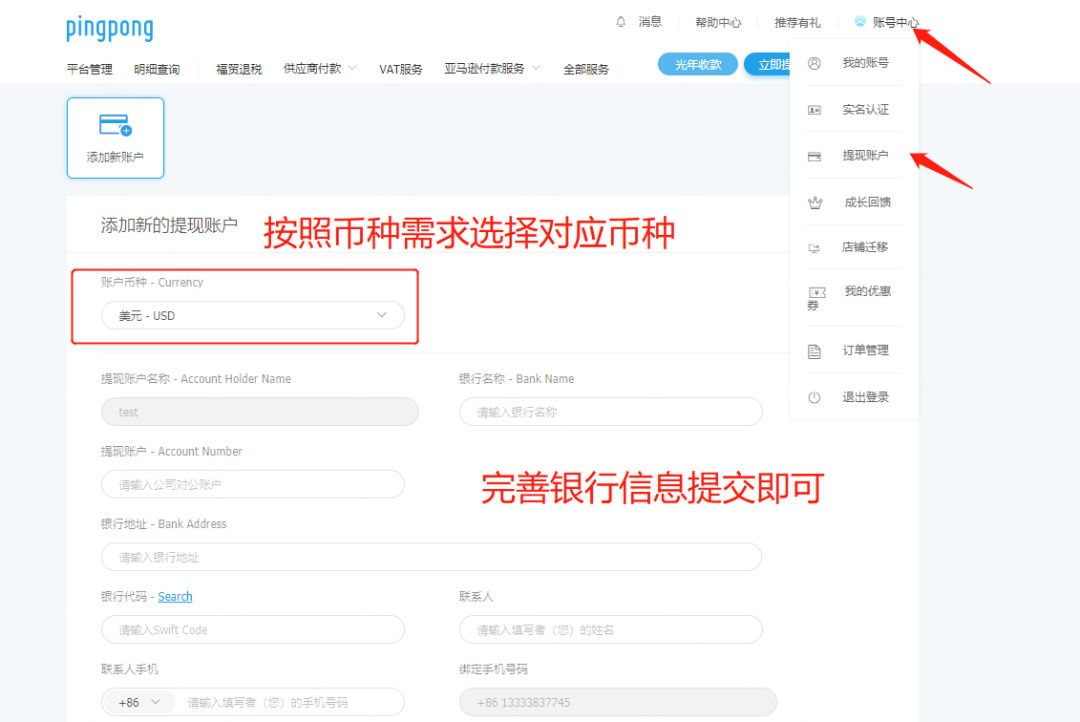Expand the +86 country code dropdown

(138, 702)
